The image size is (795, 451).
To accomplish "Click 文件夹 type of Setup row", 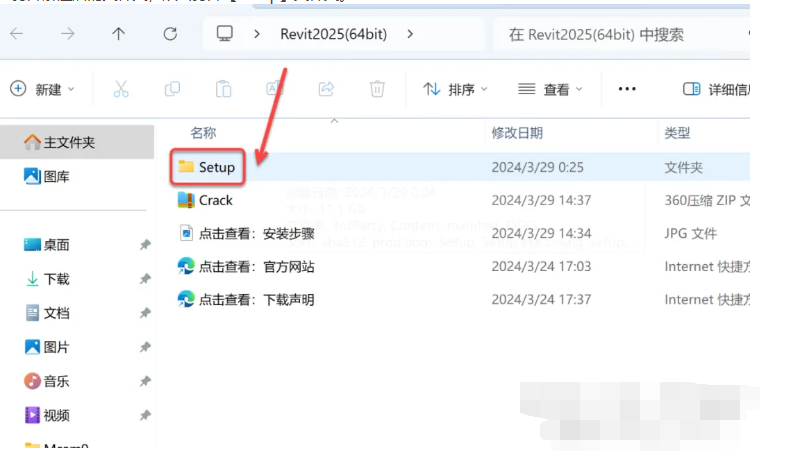I will pyautogui.click(x=683, y=167).
